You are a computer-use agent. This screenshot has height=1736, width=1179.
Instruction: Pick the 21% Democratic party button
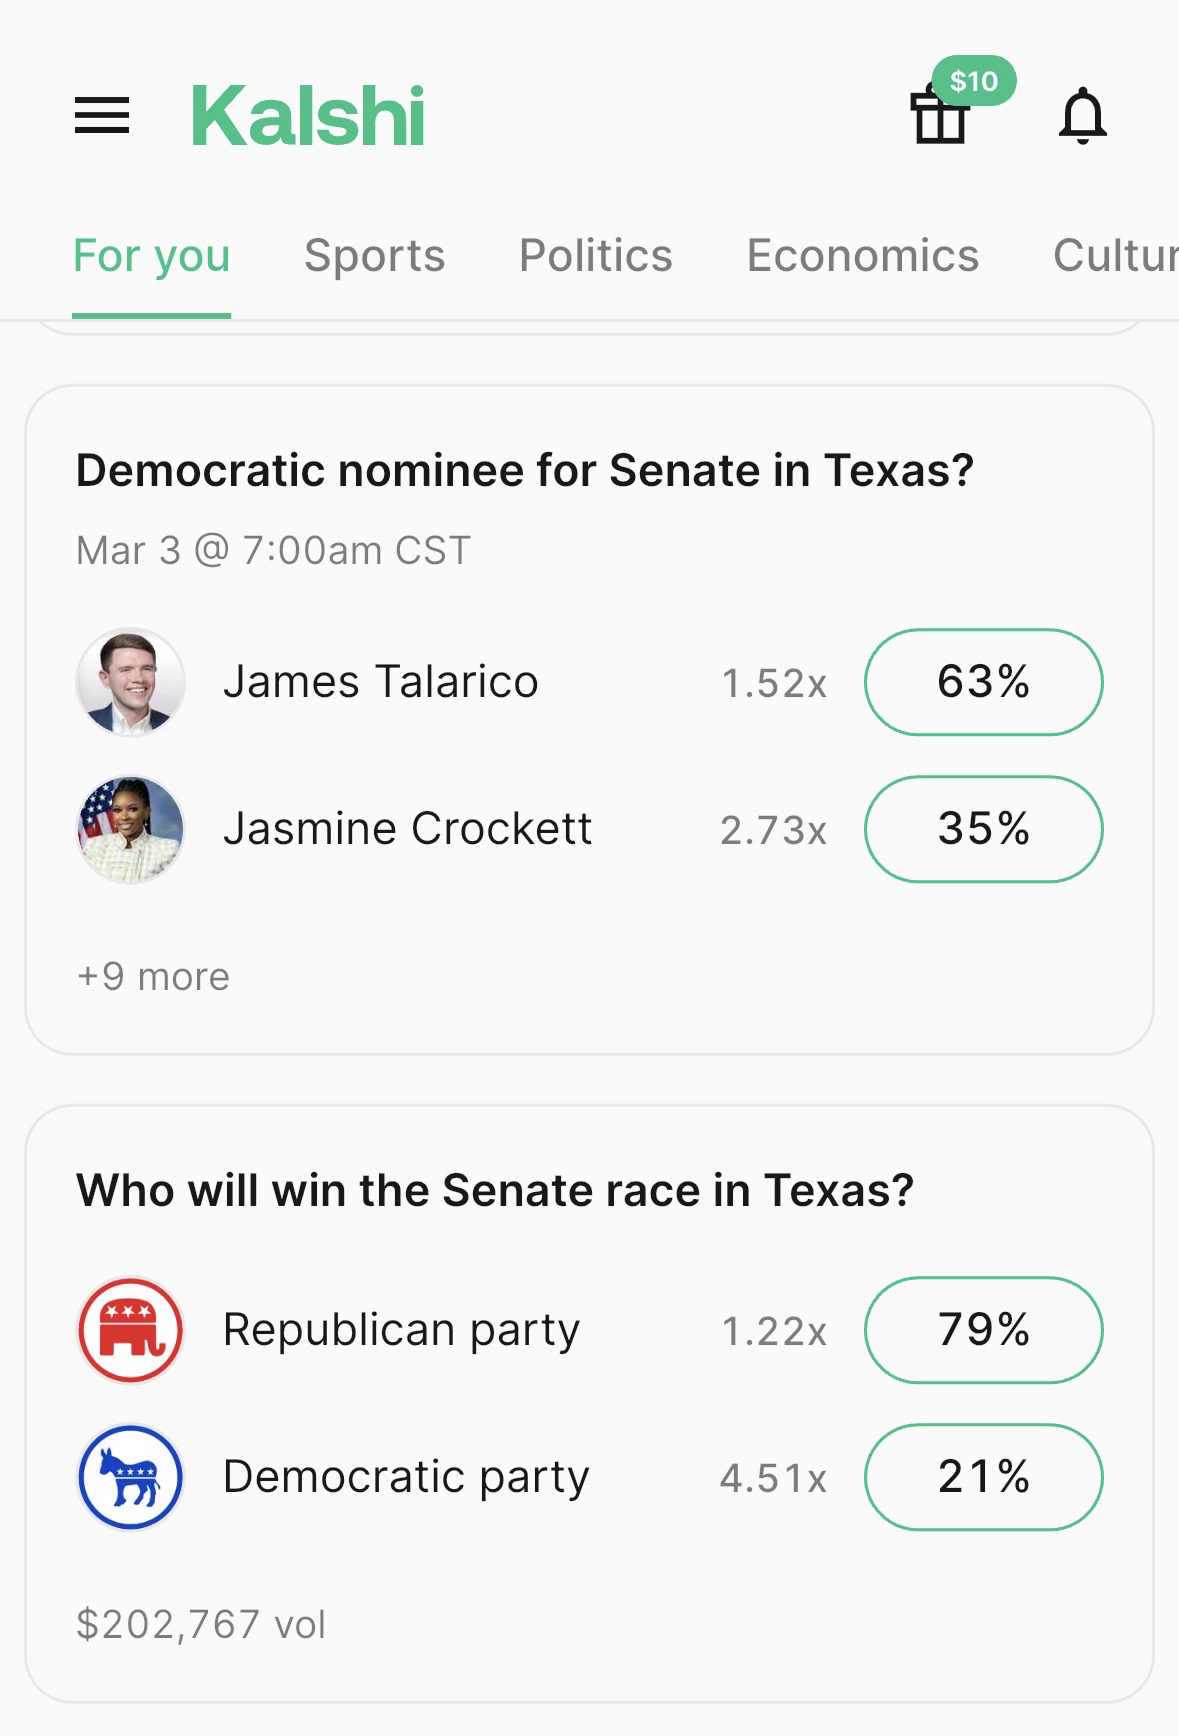[983, 1477]
